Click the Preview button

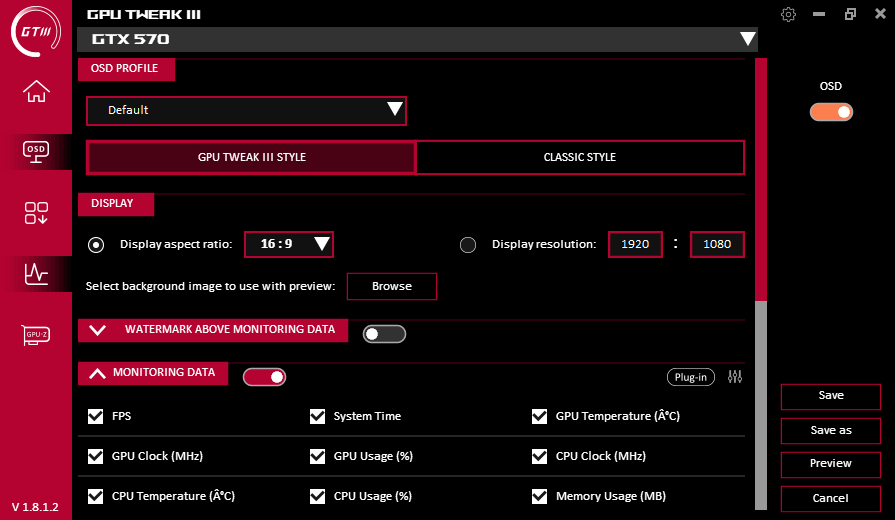[831, 463]
